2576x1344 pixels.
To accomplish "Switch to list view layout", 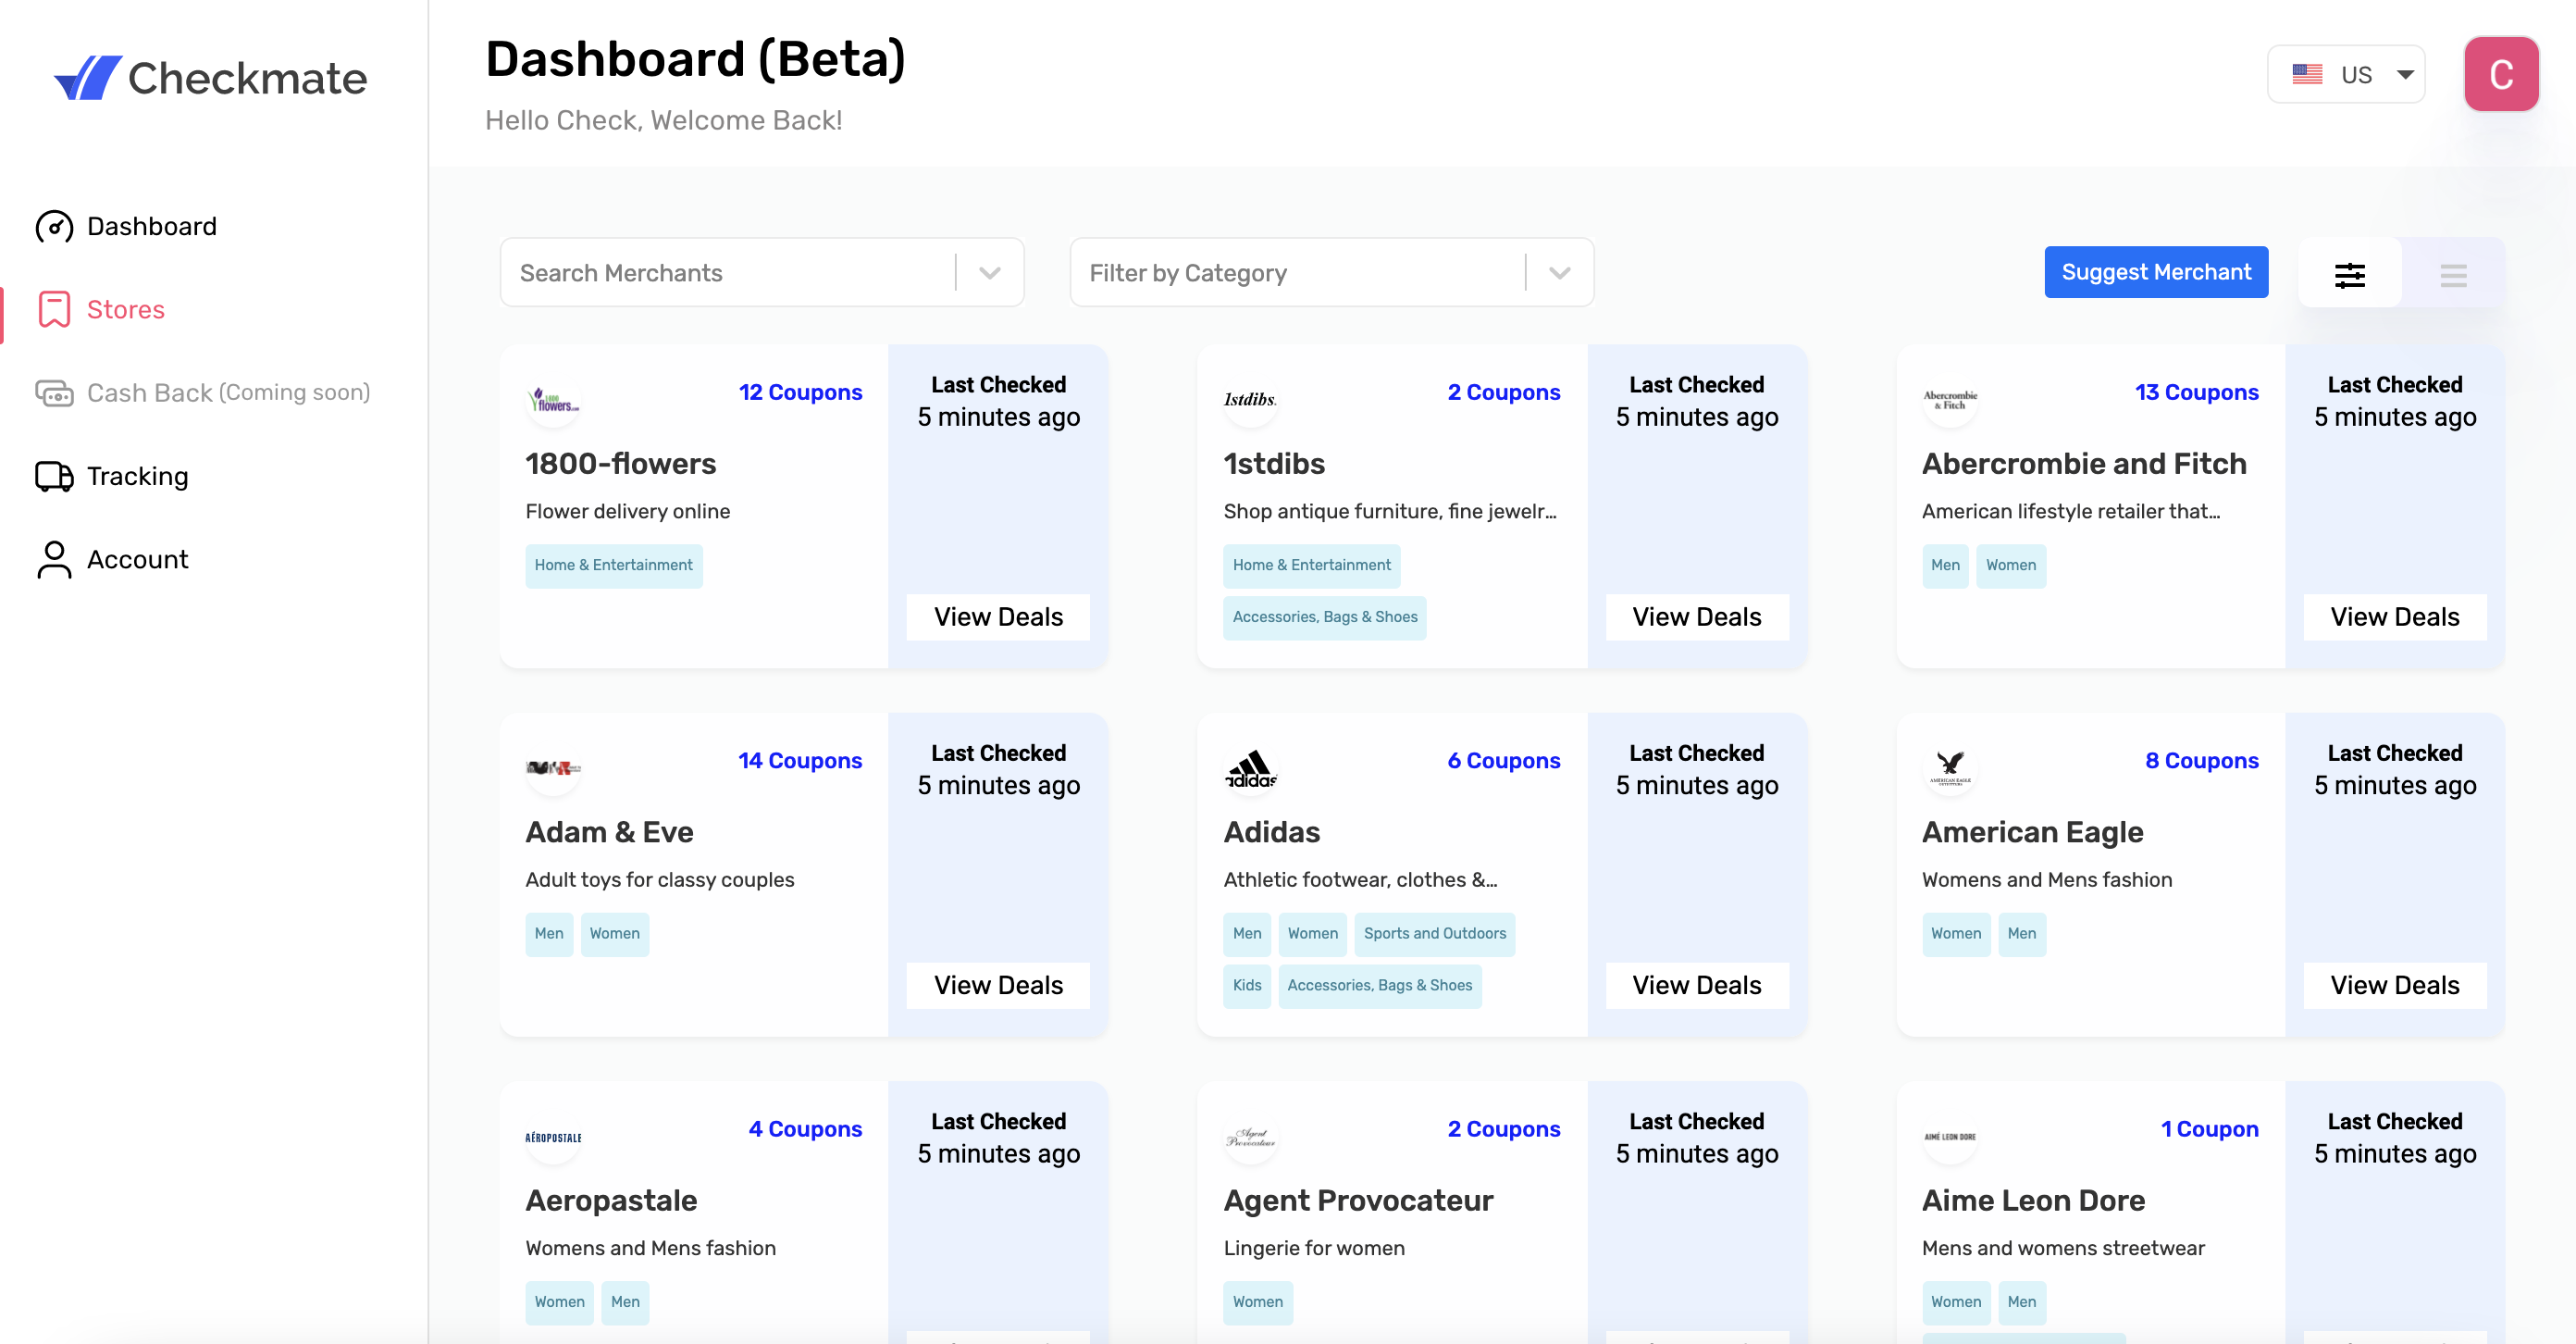I will (2453, 274).
